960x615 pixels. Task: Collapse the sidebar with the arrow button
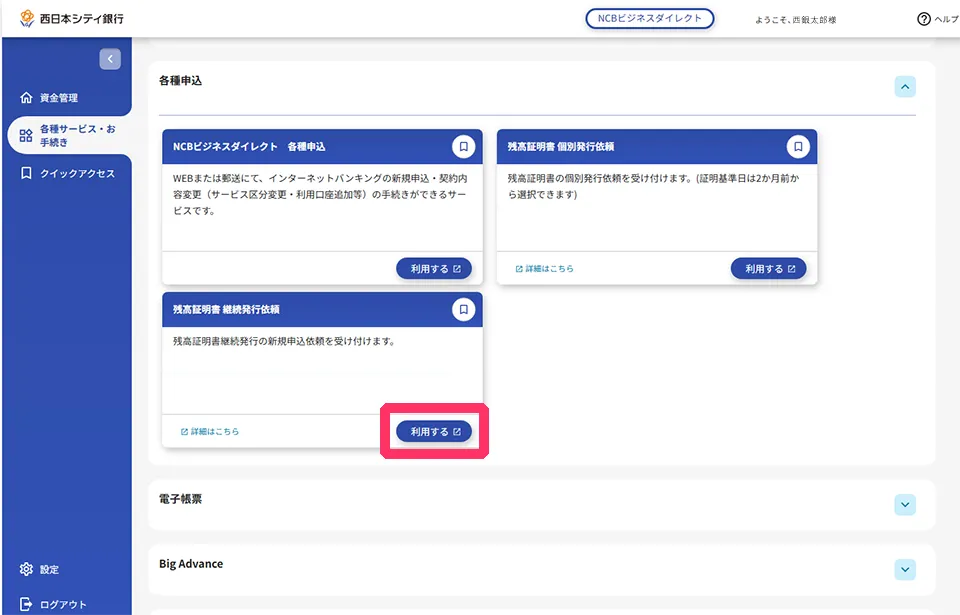pyautogui.click(x=110, y=59)
